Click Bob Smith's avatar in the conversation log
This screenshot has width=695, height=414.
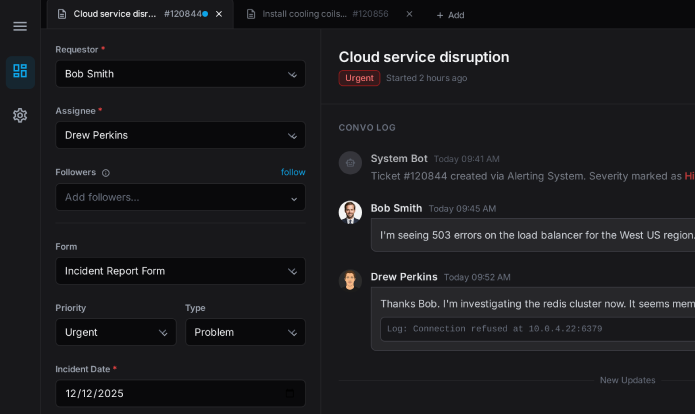tap(350, 212)
